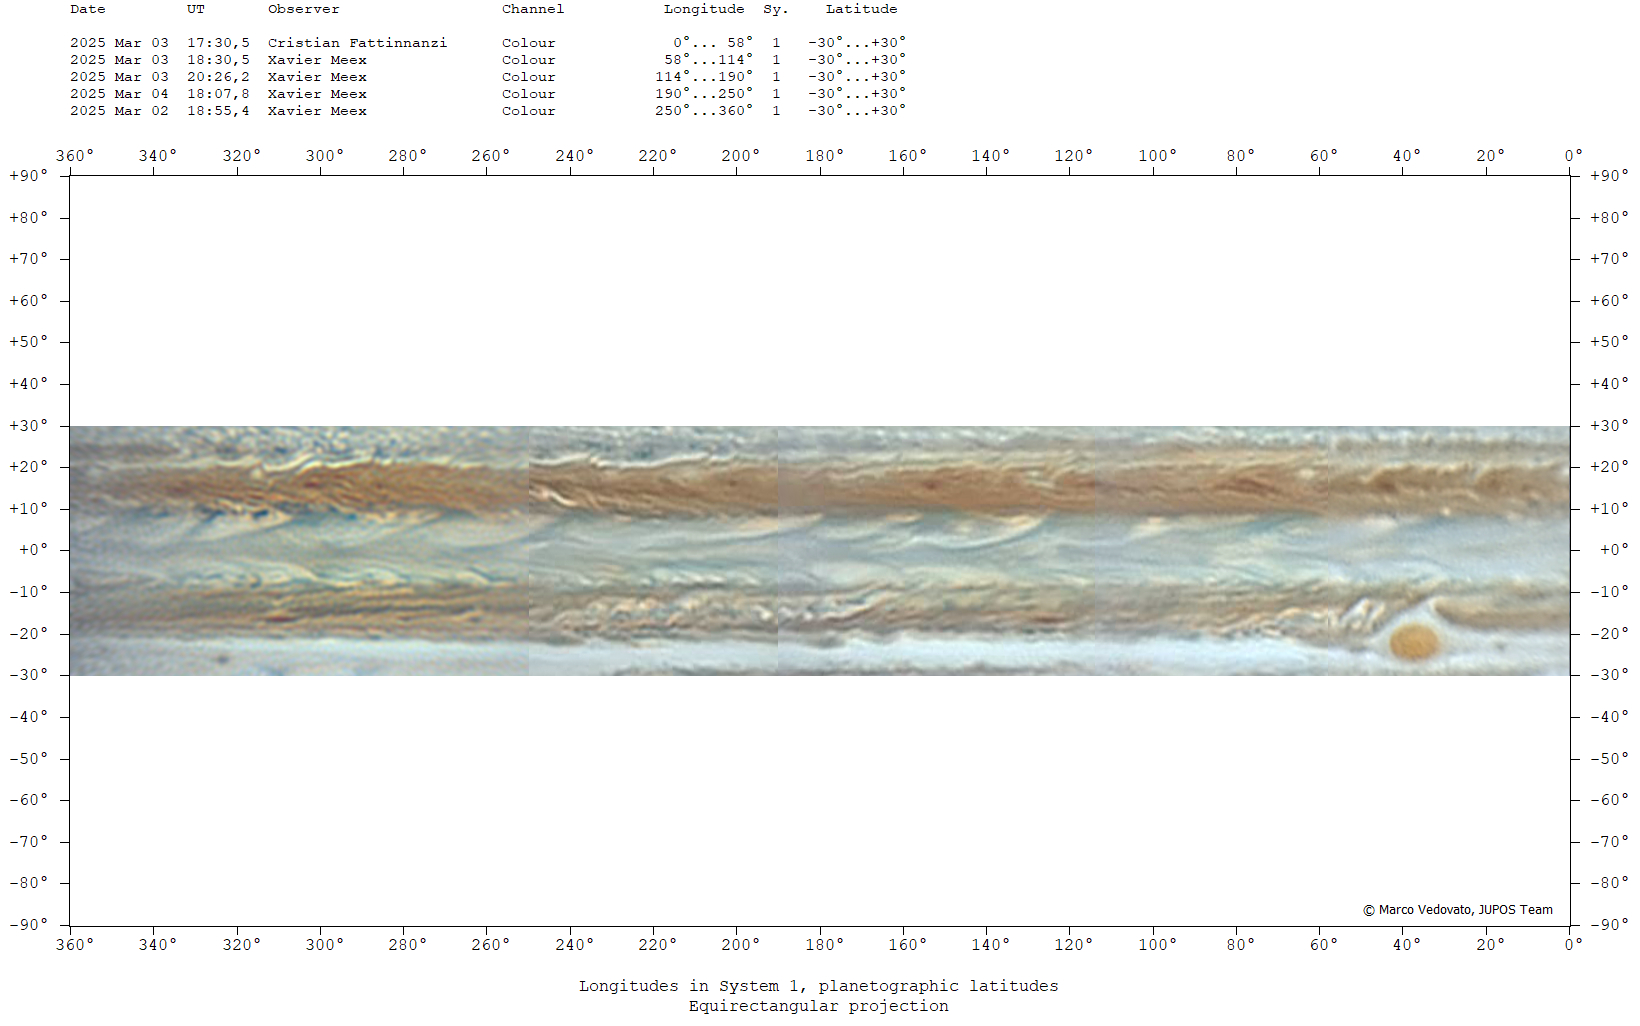
Task: Click "180°" on the top longitude axis
Action: click(x=824, y=156)
